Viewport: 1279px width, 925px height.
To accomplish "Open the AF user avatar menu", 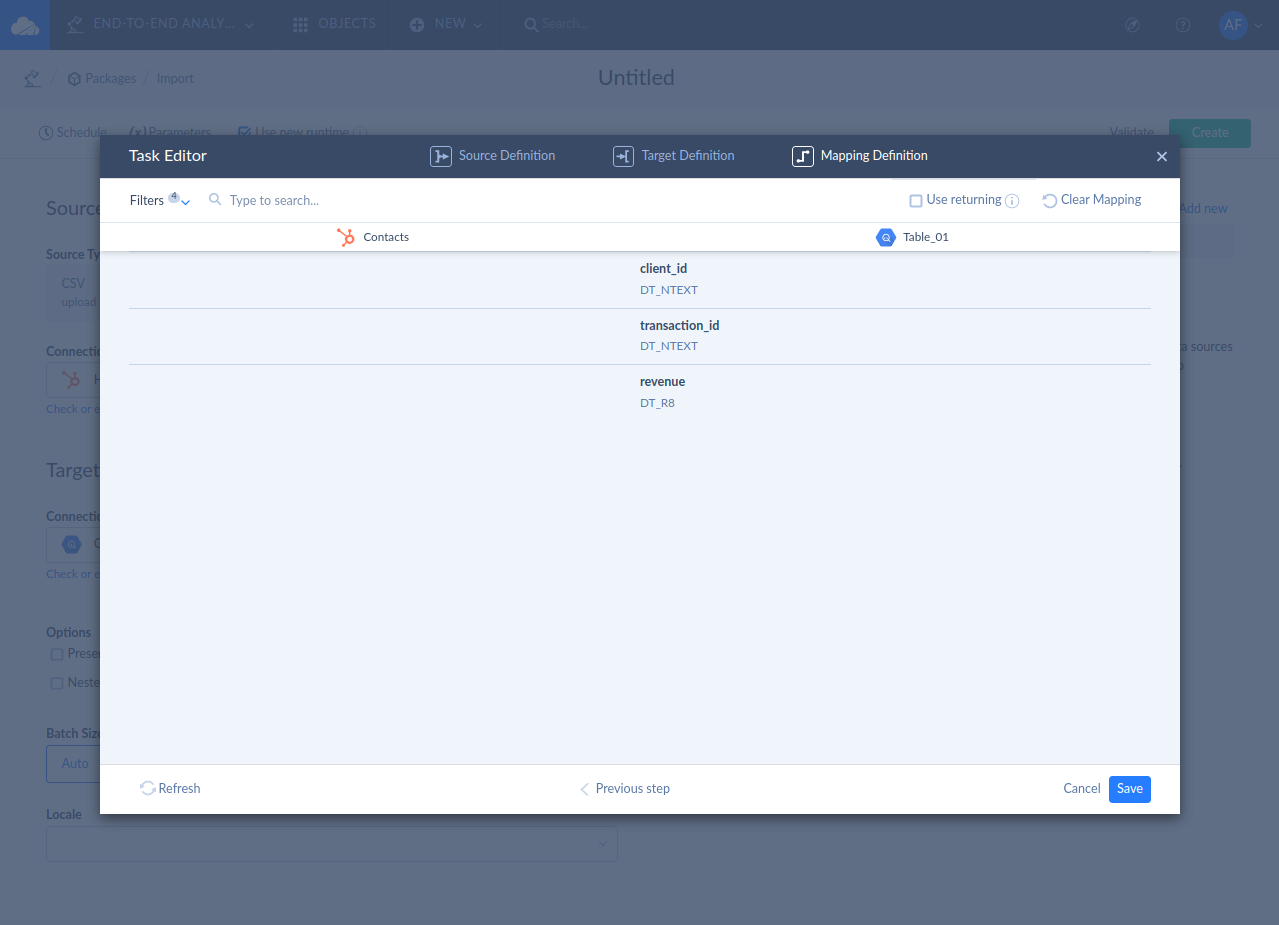I will pos(1240,25).
